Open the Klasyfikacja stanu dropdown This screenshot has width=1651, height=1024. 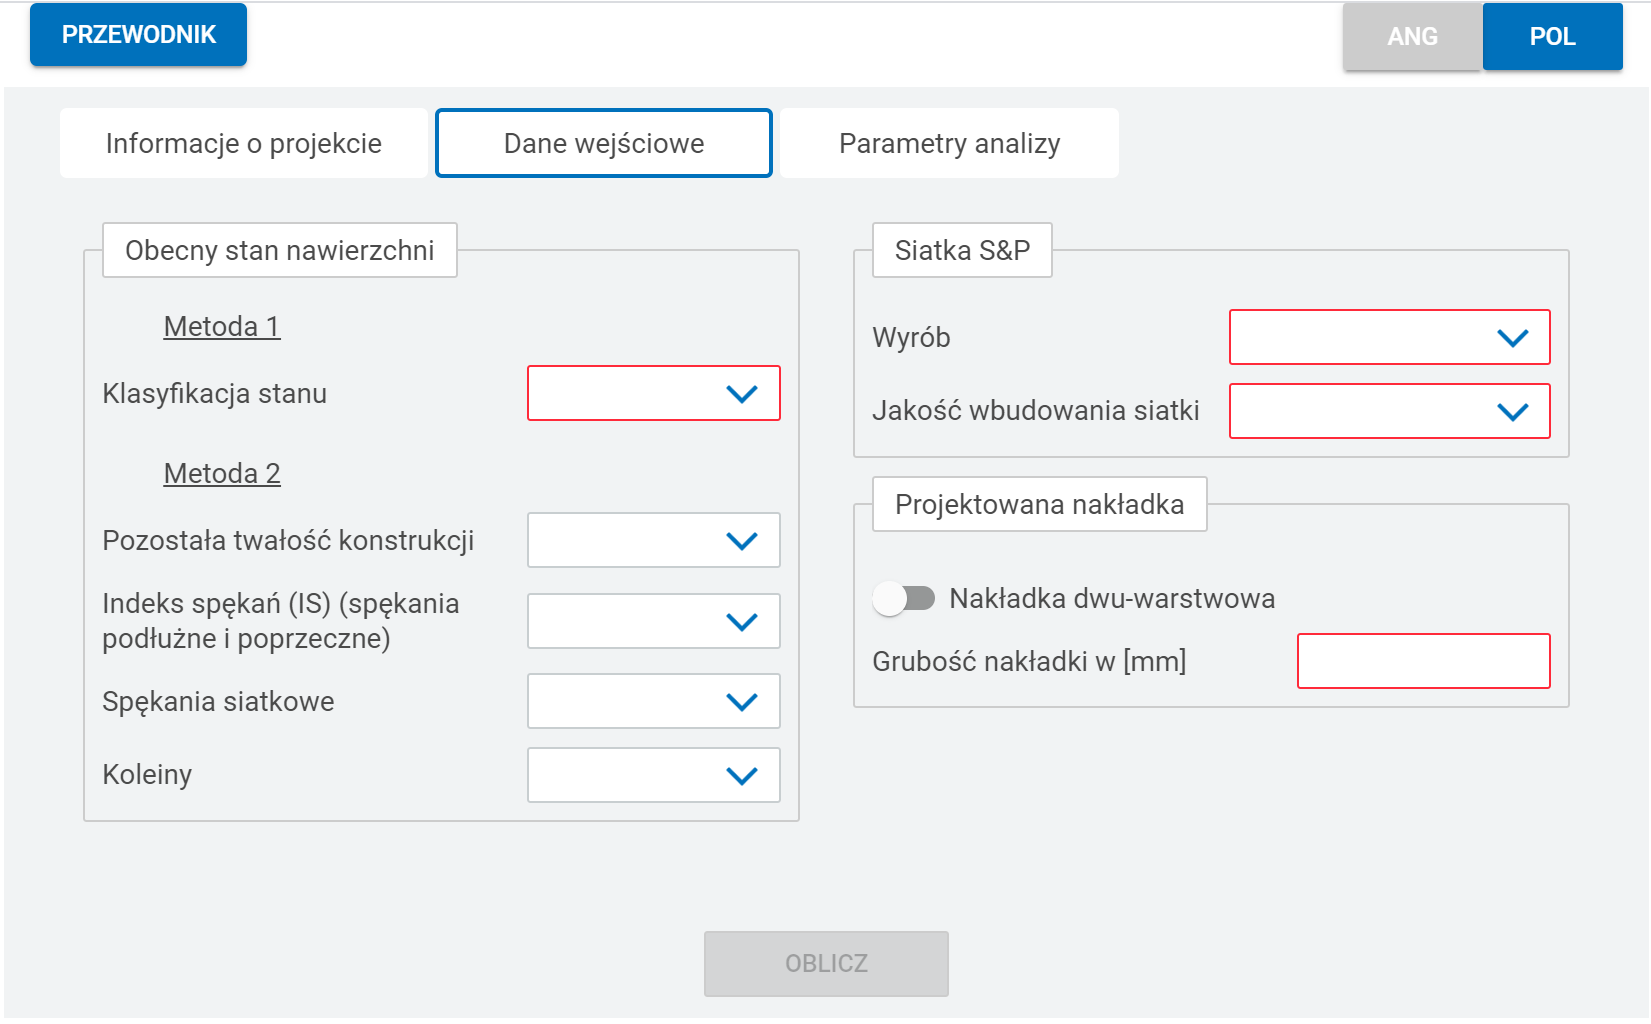click(653, 393)
